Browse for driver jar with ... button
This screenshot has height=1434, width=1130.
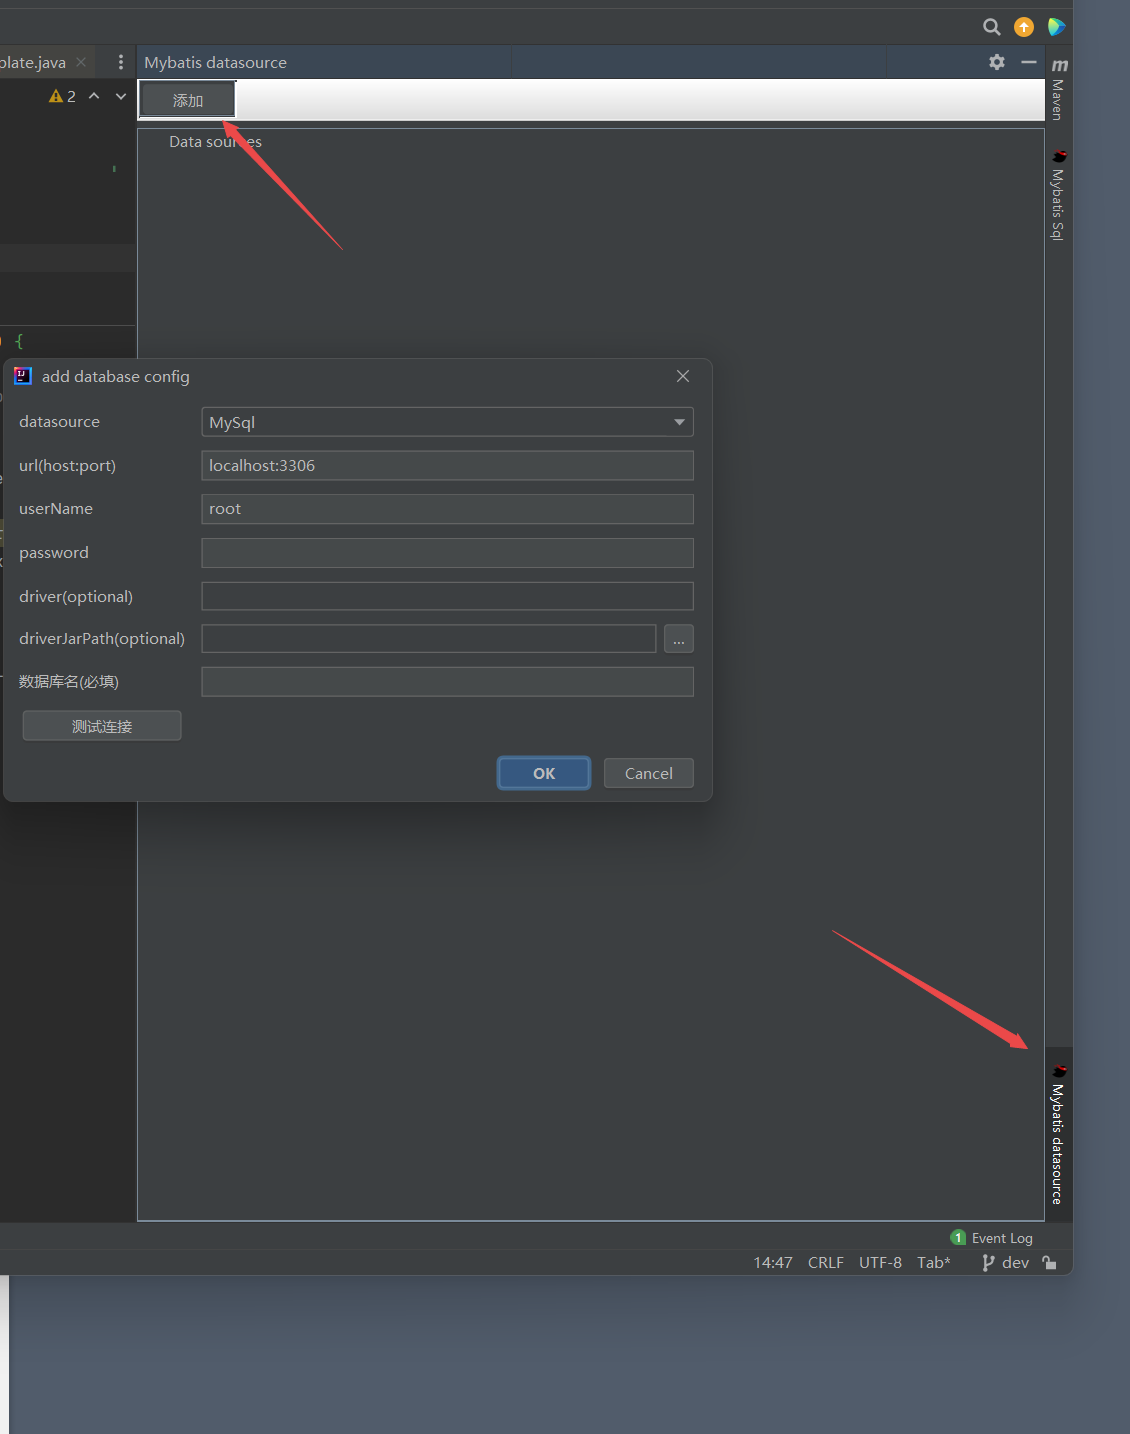click(678, 638)
